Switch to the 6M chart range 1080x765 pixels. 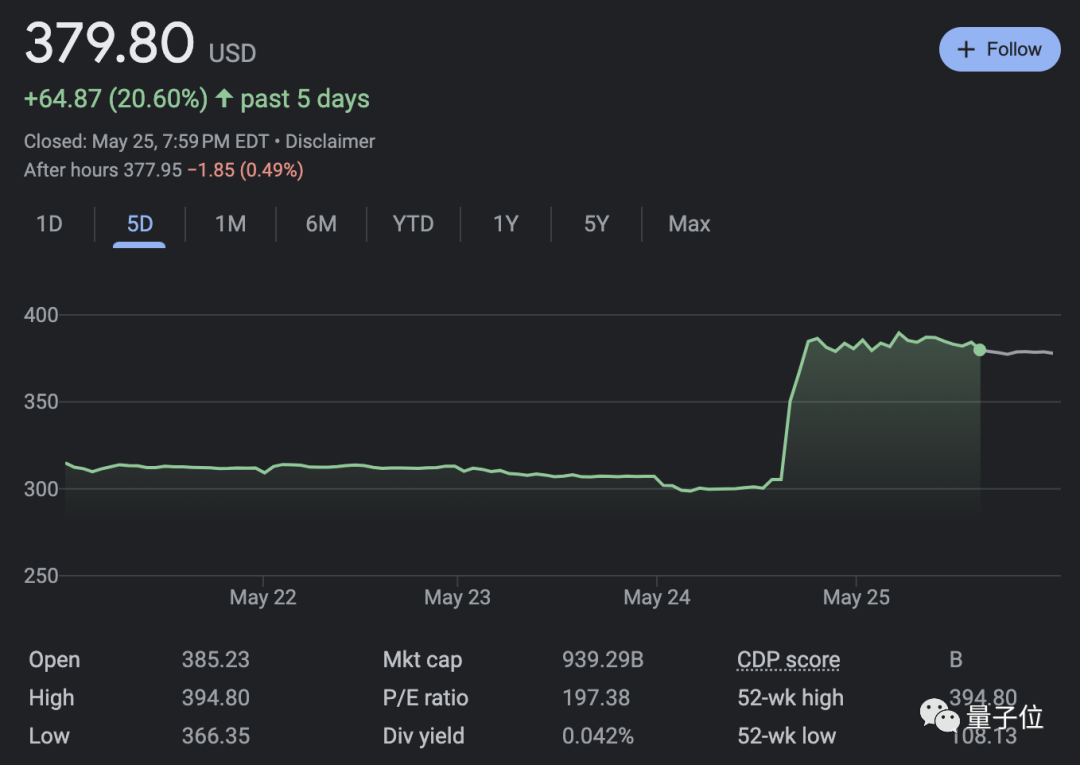(321, 224)
